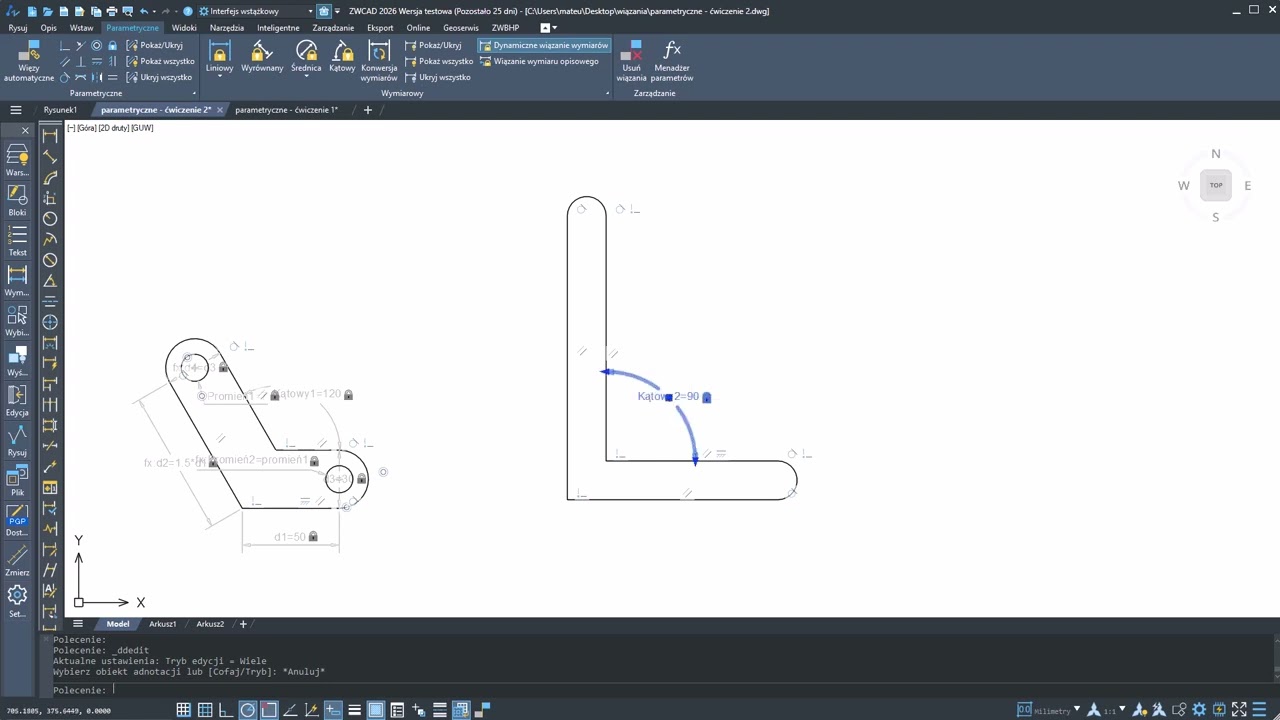Toggle lineweight display in status bar
This screenshot has width=1280, height=720.
354,710
